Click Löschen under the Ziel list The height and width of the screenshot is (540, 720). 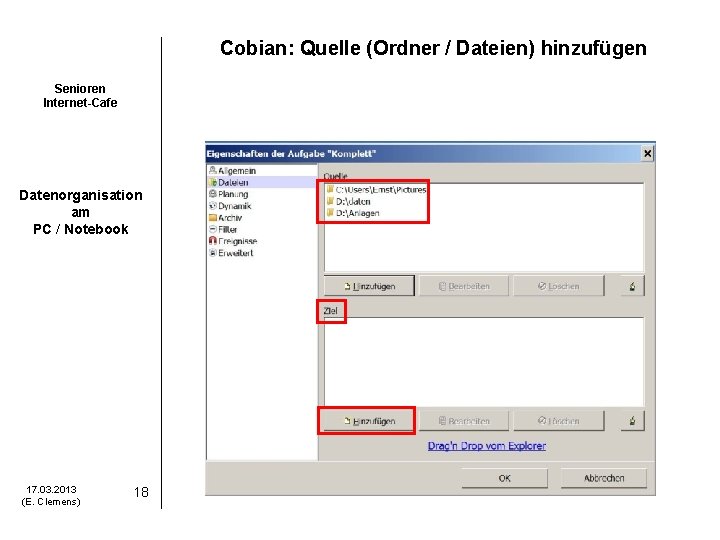click(558, 421)
